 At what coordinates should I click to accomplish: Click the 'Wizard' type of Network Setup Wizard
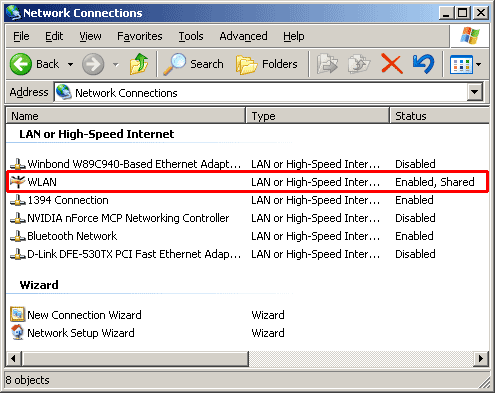point(268,333)
